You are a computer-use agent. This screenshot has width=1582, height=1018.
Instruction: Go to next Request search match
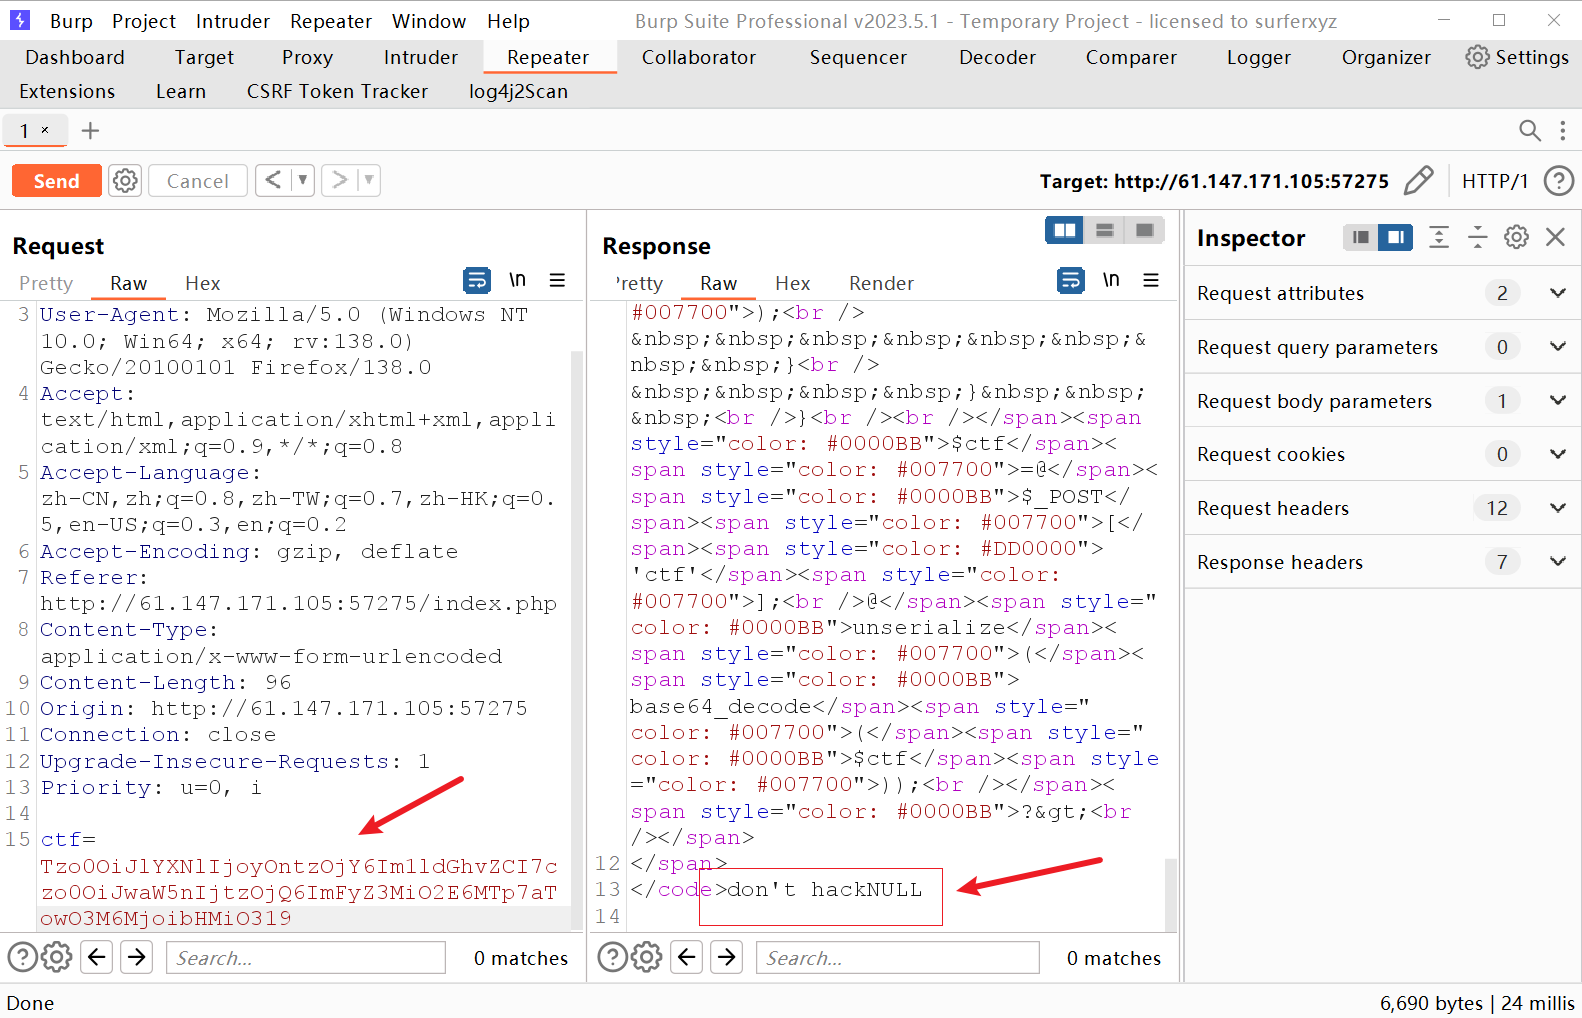pos(137,957)
